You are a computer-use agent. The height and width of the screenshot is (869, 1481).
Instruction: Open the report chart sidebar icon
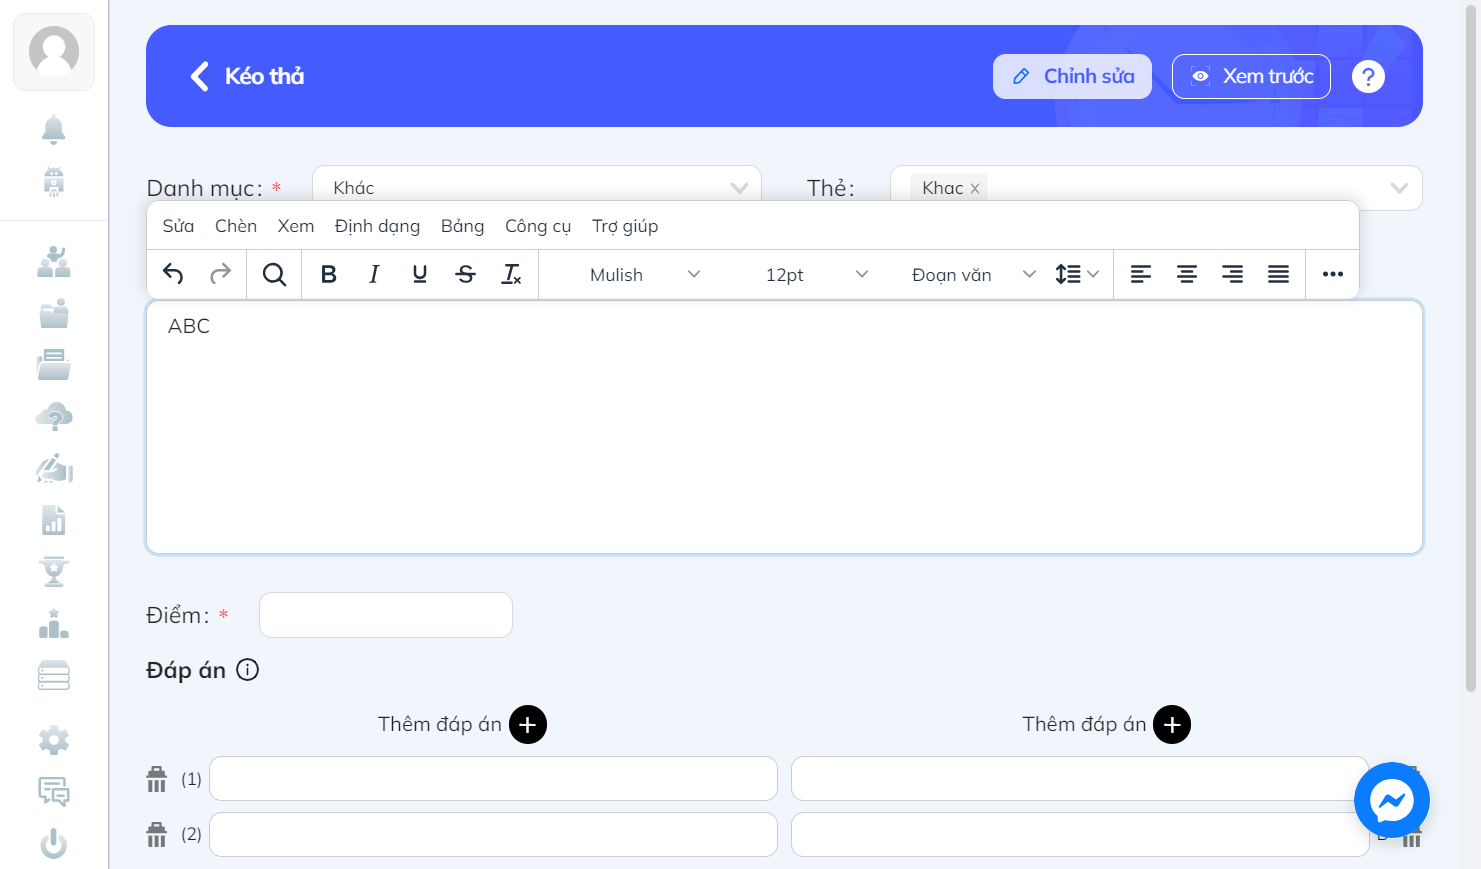tap(54, 520)
